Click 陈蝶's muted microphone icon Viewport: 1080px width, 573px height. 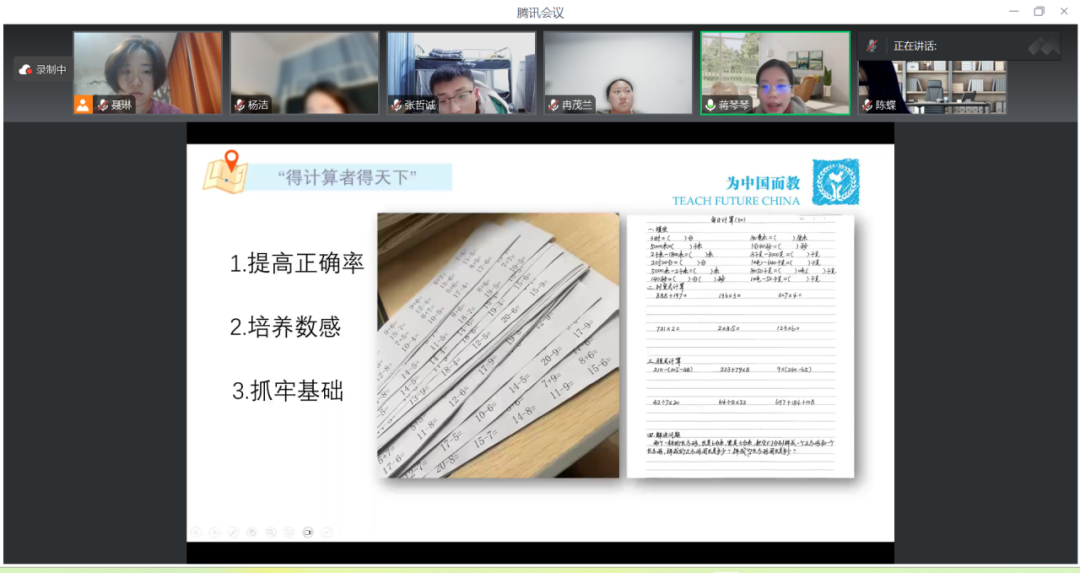867,105
